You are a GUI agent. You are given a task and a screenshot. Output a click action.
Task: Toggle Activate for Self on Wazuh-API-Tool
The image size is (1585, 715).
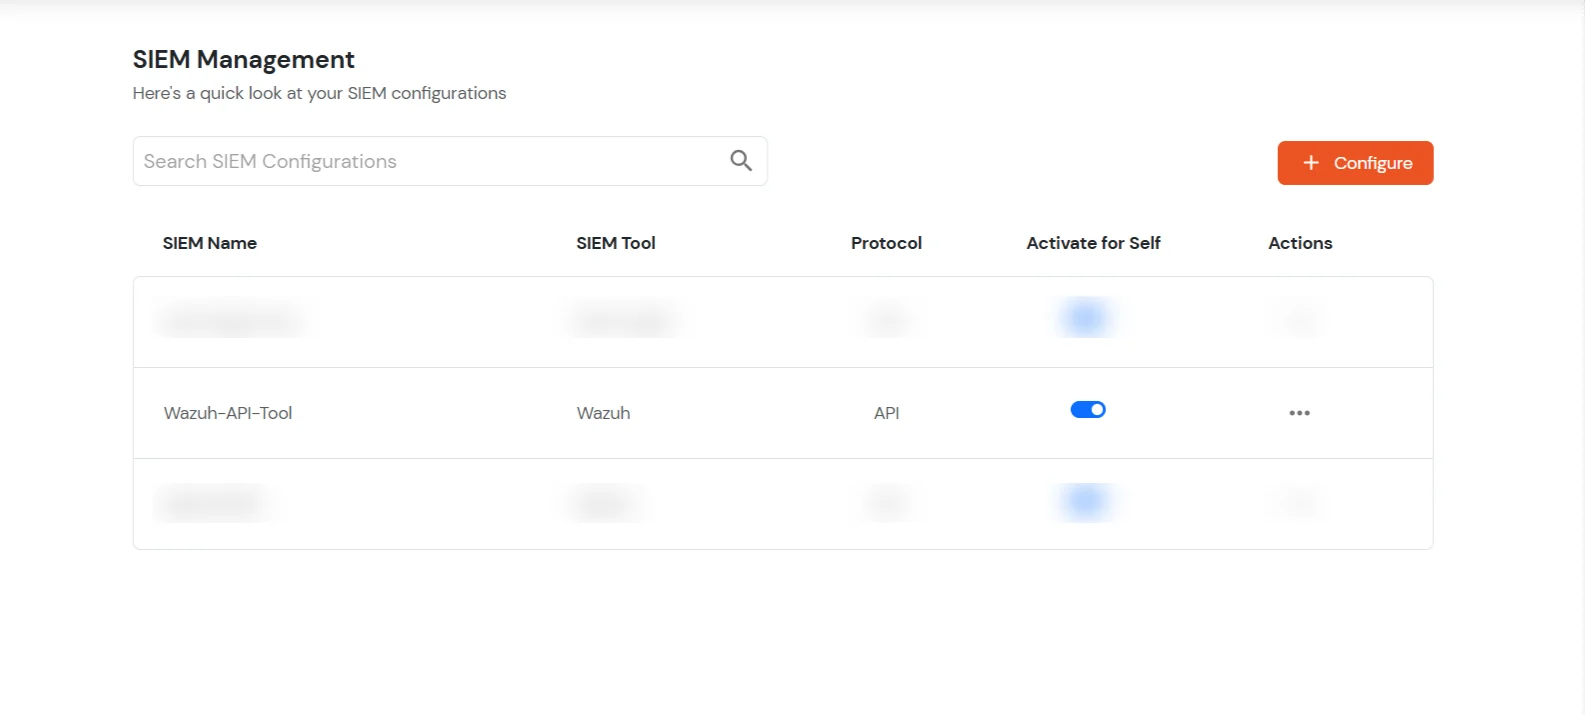tap(1088, 410)
